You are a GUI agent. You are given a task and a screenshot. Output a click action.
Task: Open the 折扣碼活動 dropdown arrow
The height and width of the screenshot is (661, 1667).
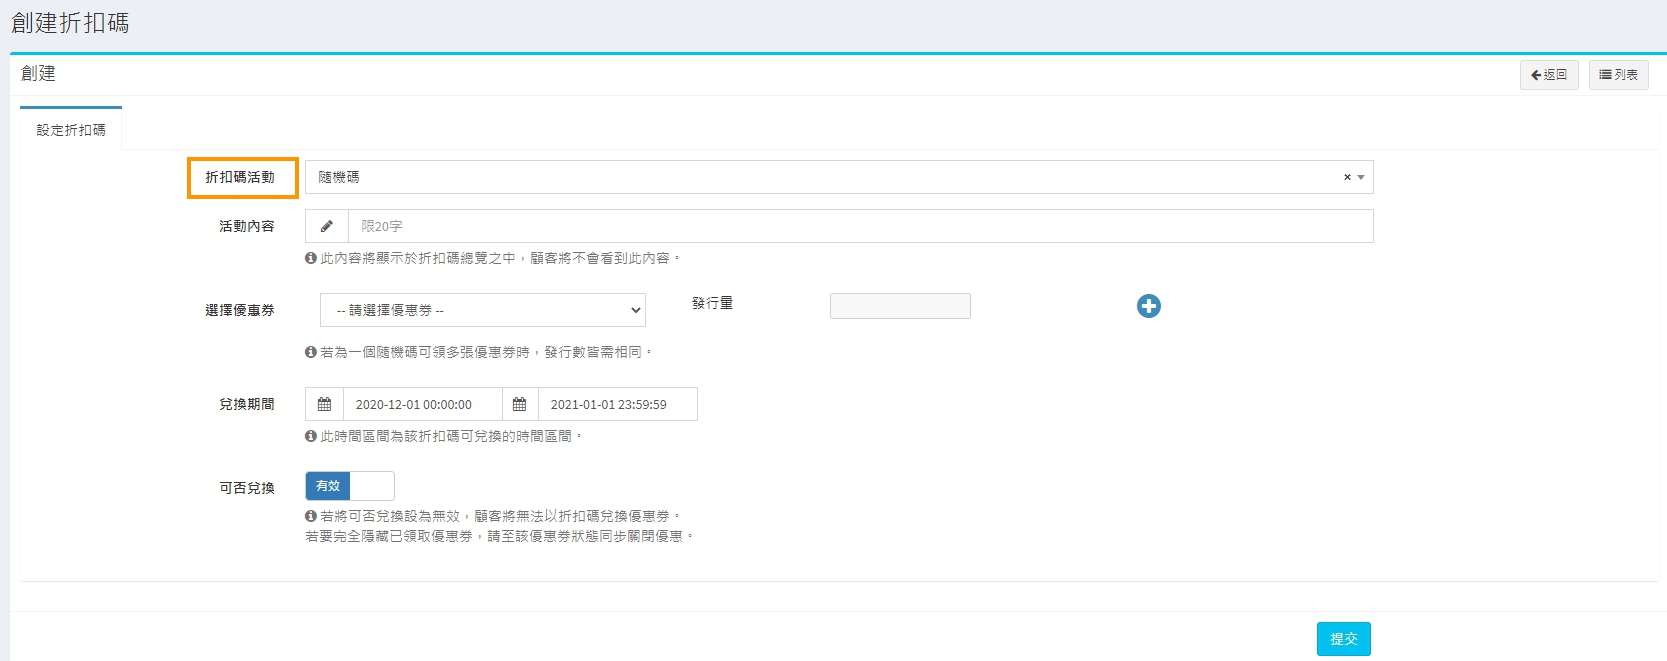coord(1361,177)
